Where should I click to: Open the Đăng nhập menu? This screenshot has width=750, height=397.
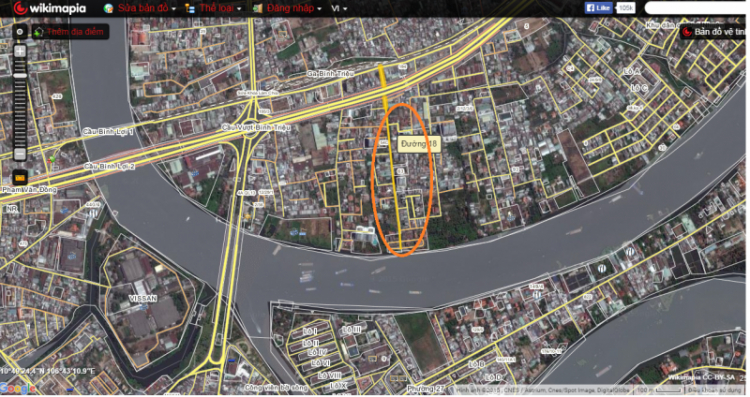point(290,8)
